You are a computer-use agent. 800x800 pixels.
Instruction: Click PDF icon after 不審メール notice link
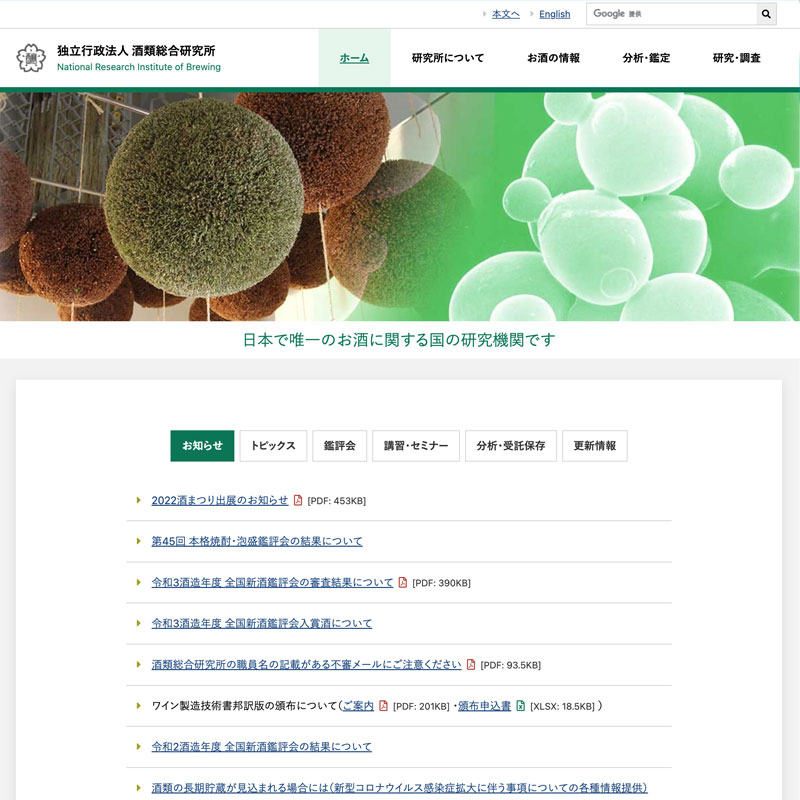471,664
